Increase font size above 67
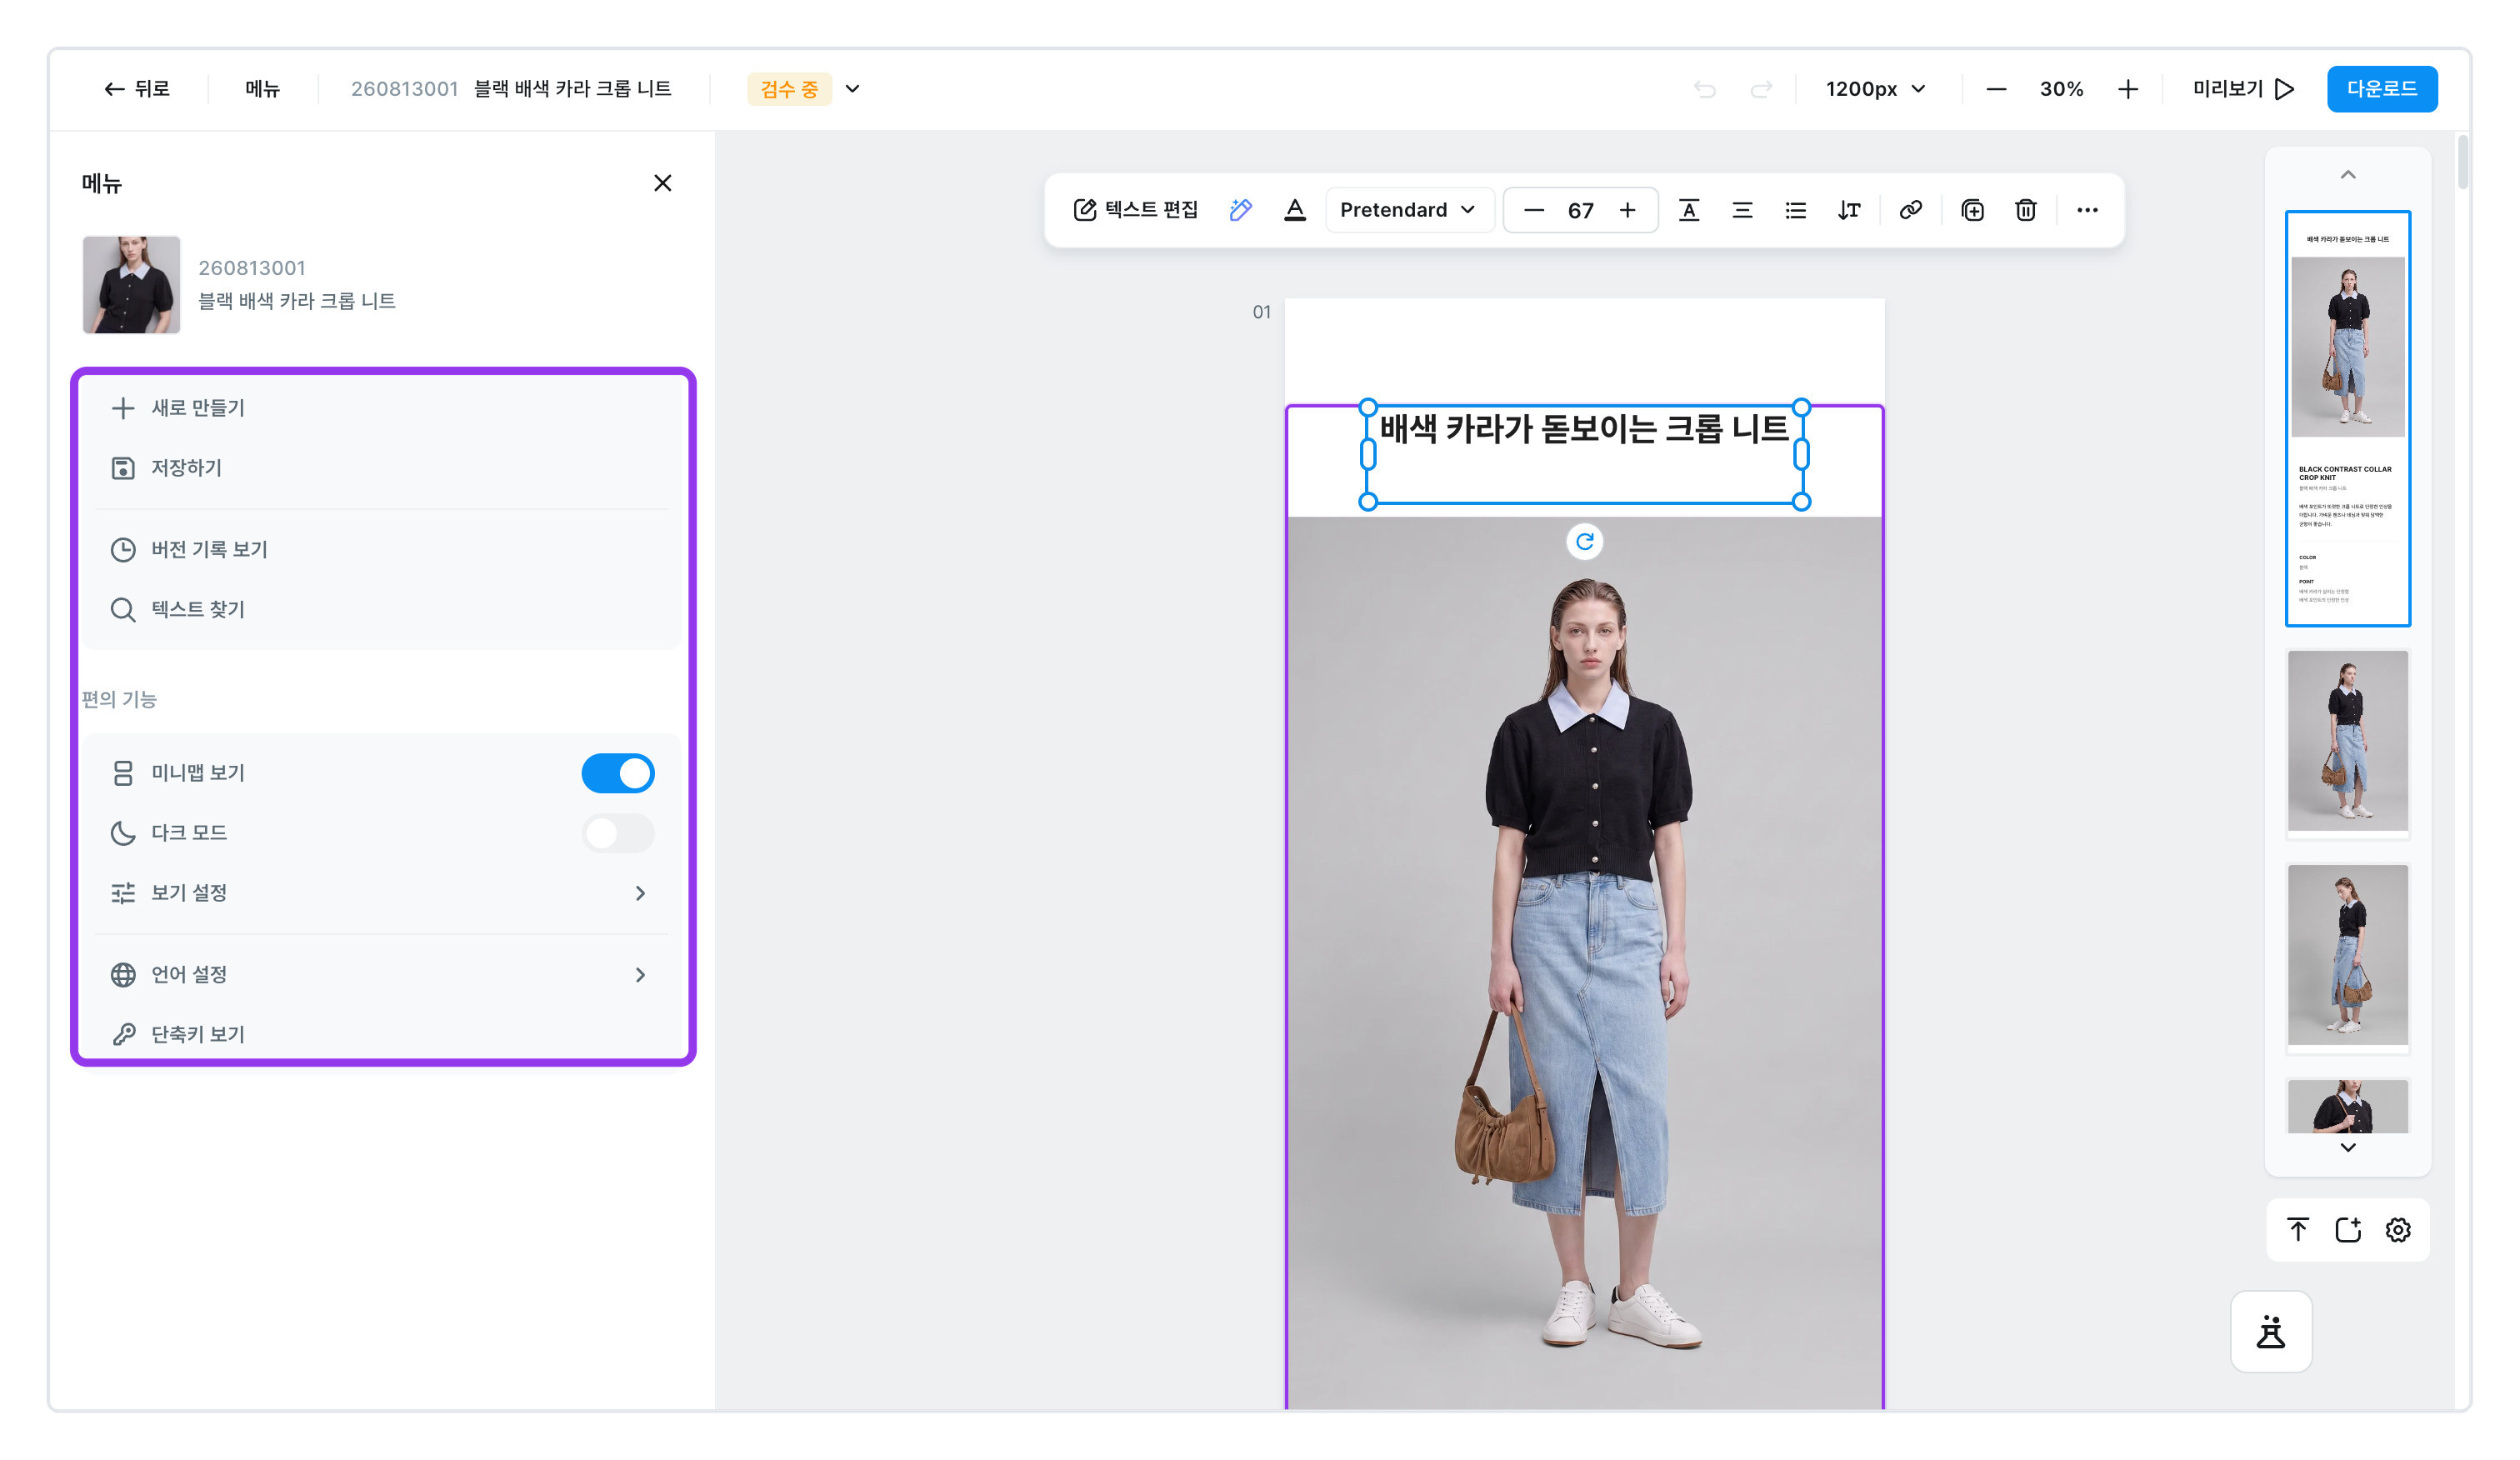The width and height of the screenshot is (2520, 1460). coord(1628,210)
